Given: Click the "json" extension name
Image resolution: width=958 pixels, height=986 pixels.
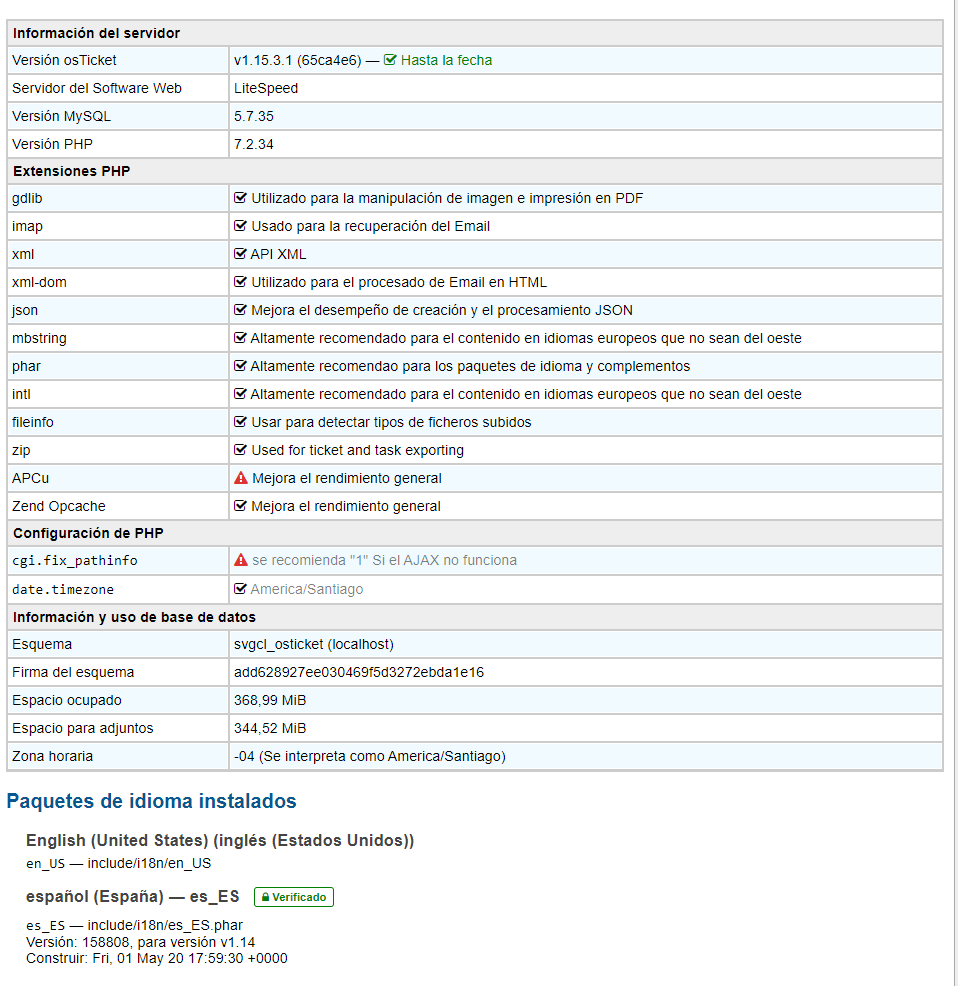Looking at the screenshot, I should tap(25, 310).
